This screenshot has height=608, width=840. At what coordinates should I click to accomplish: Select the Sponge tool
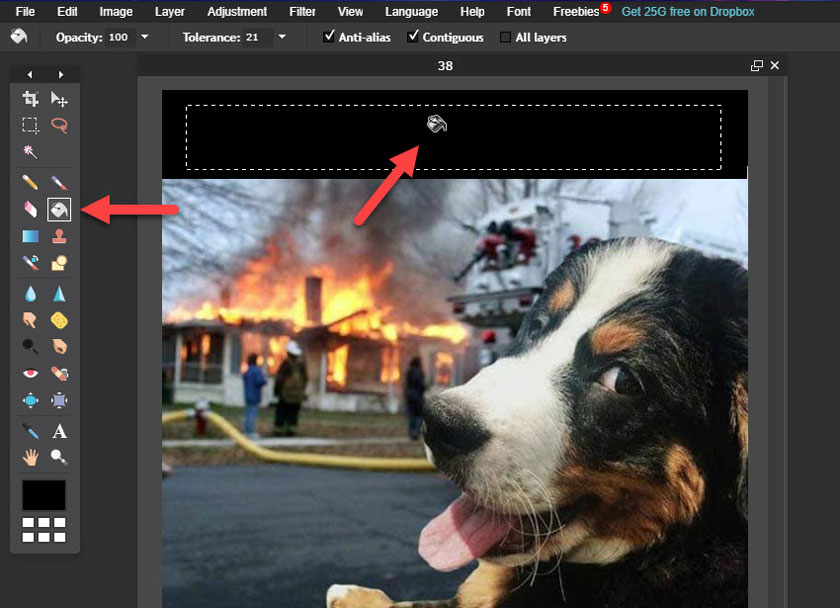(x=59, y=320)
